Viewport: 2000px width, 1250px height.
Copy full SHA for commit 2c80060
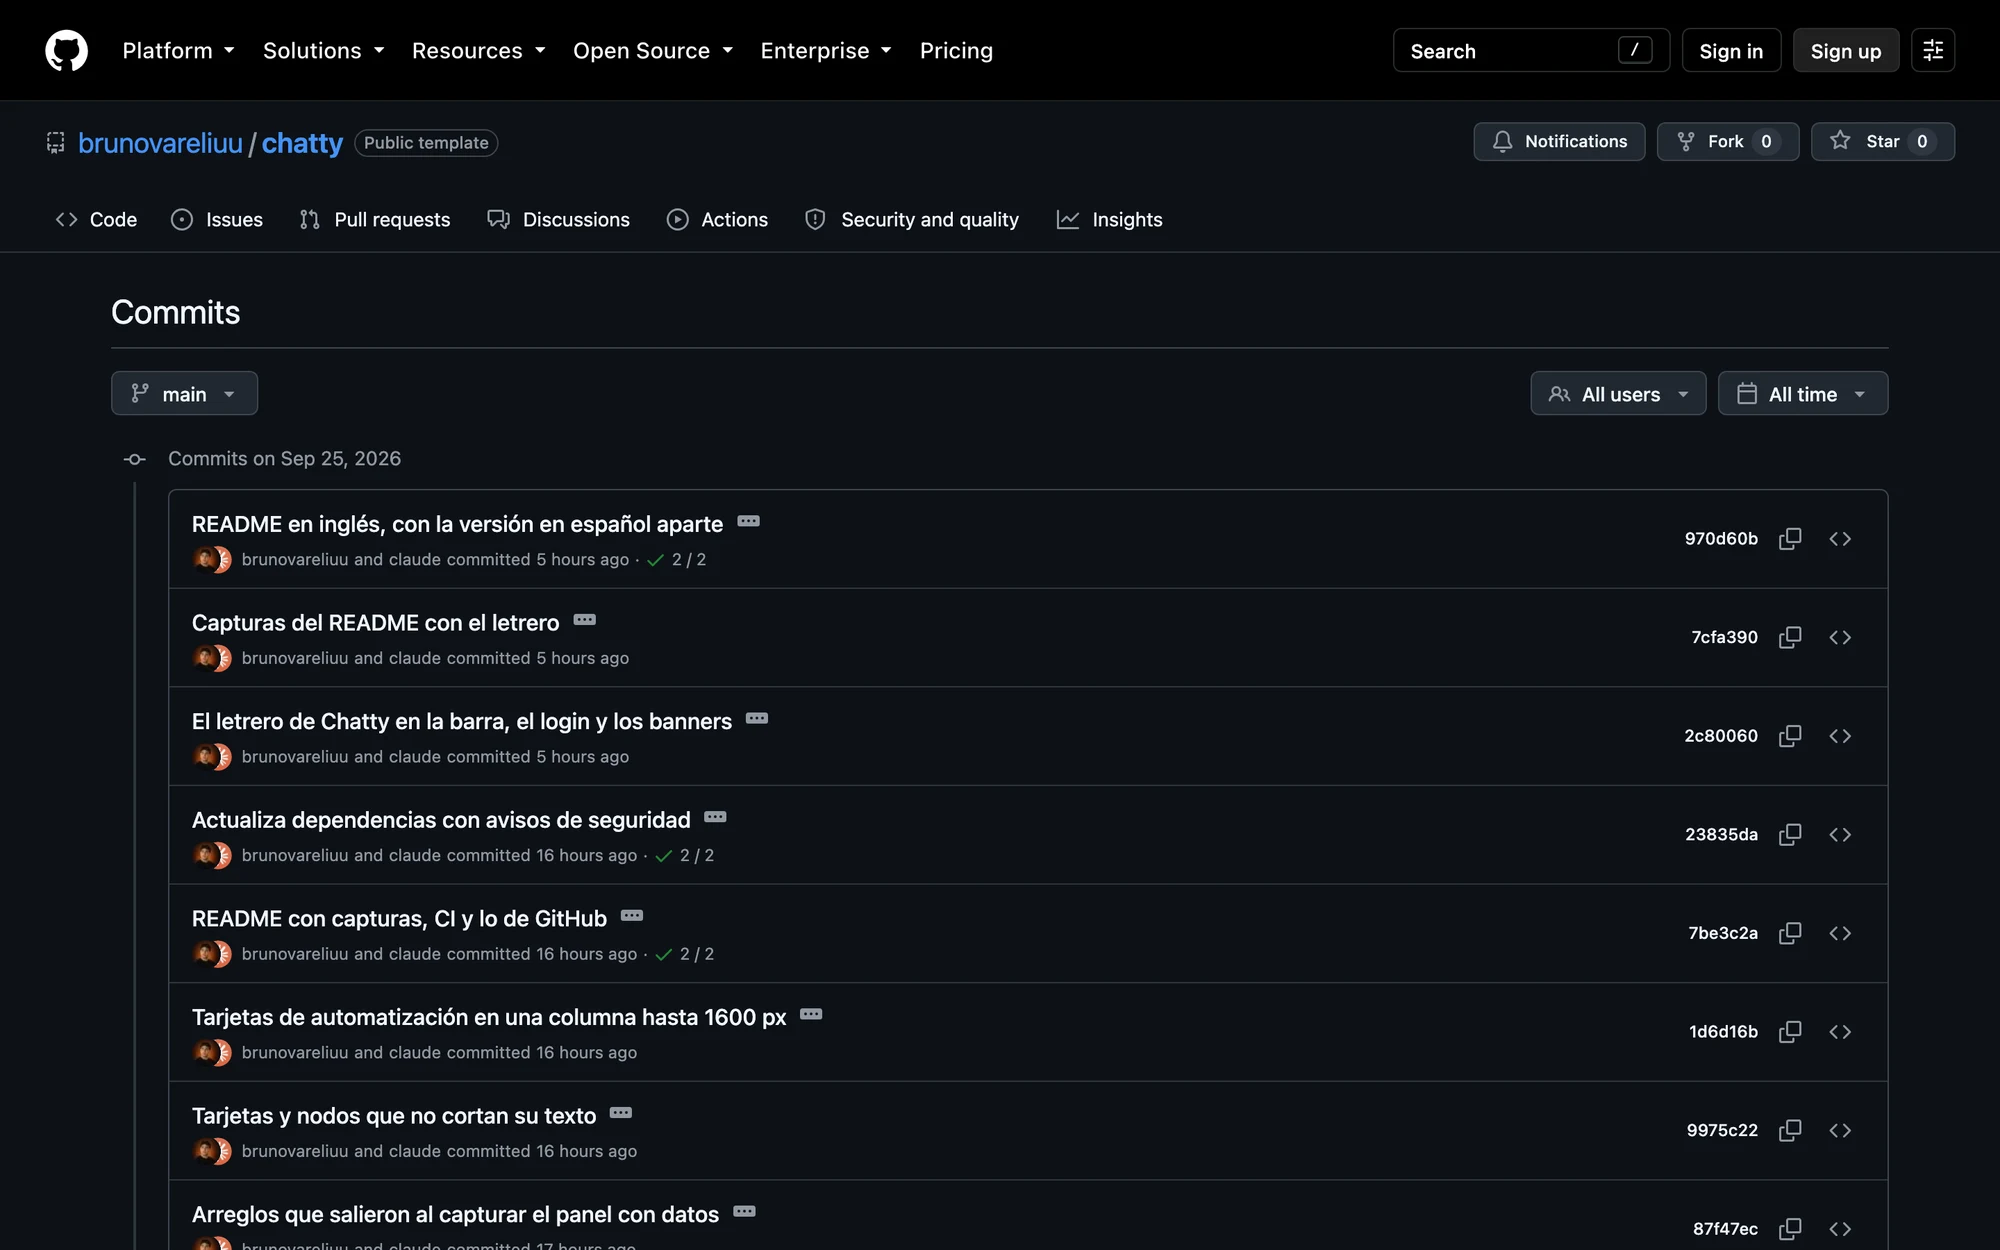1790,736
